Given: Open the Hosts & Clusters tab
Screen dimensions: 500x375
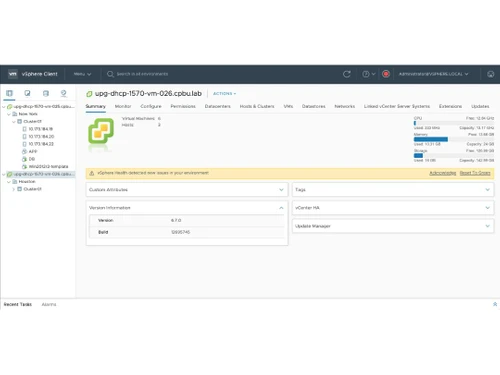Looking at the screenshot, I should [257, 106].
